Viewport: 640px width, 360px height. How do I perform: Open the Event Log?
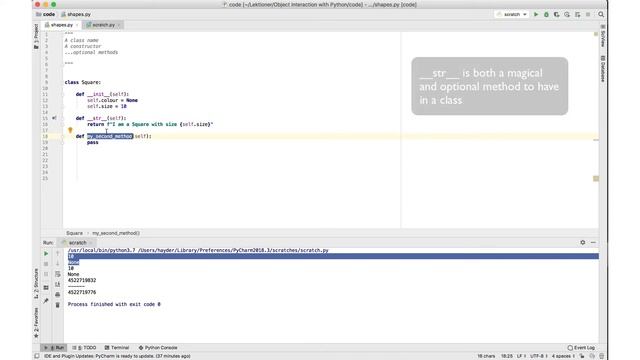coord(581,348)
